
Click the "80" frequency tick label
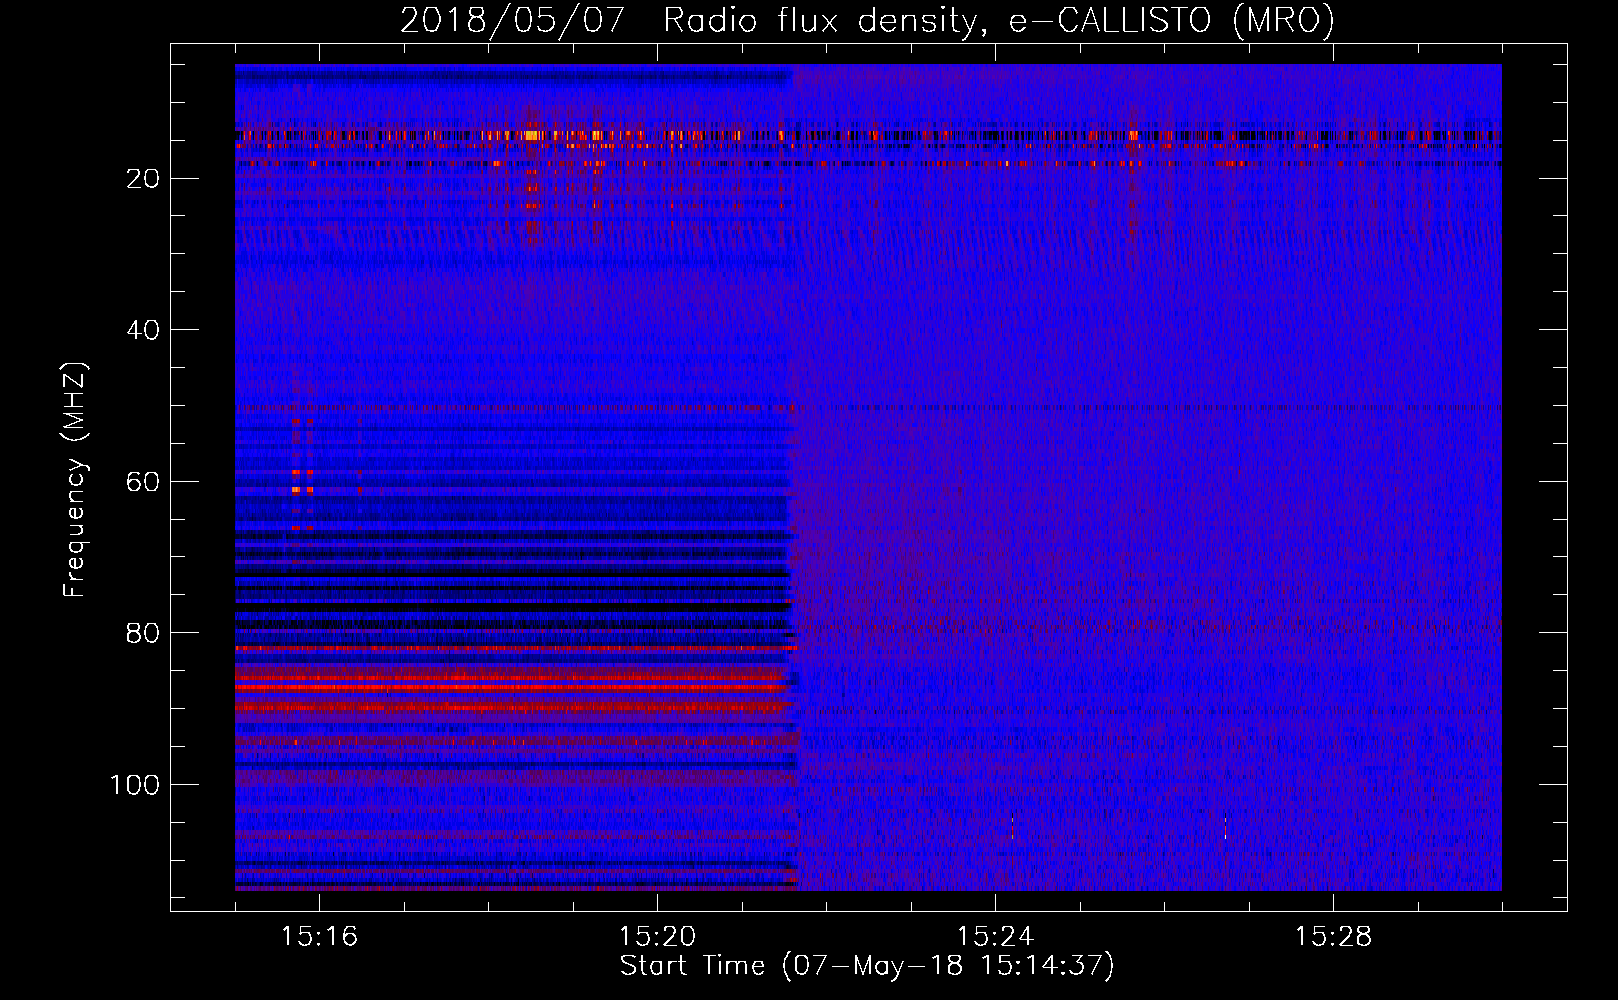click(144, 633)
